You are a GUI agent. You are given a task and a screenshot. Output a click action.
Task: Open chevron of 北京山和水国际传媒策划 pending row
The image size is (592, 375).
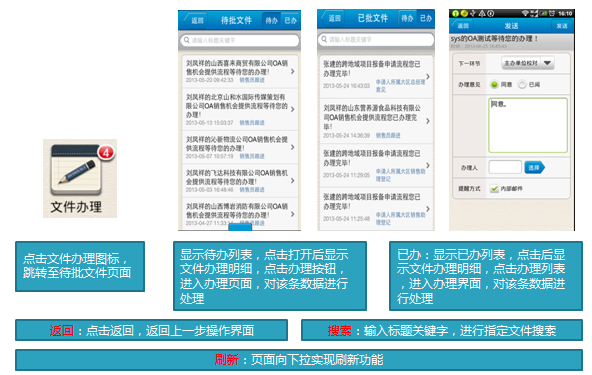293,109
